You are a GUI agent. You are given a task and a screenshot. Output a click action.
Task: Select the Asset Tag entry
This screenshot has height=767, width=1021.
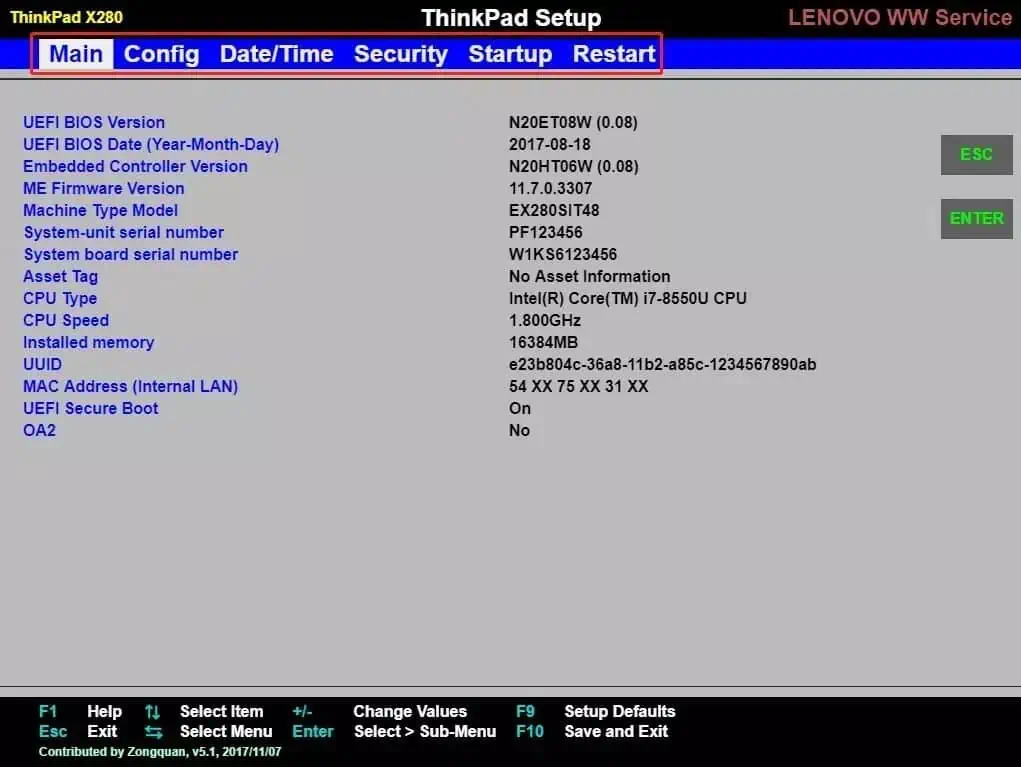(61, 277)
